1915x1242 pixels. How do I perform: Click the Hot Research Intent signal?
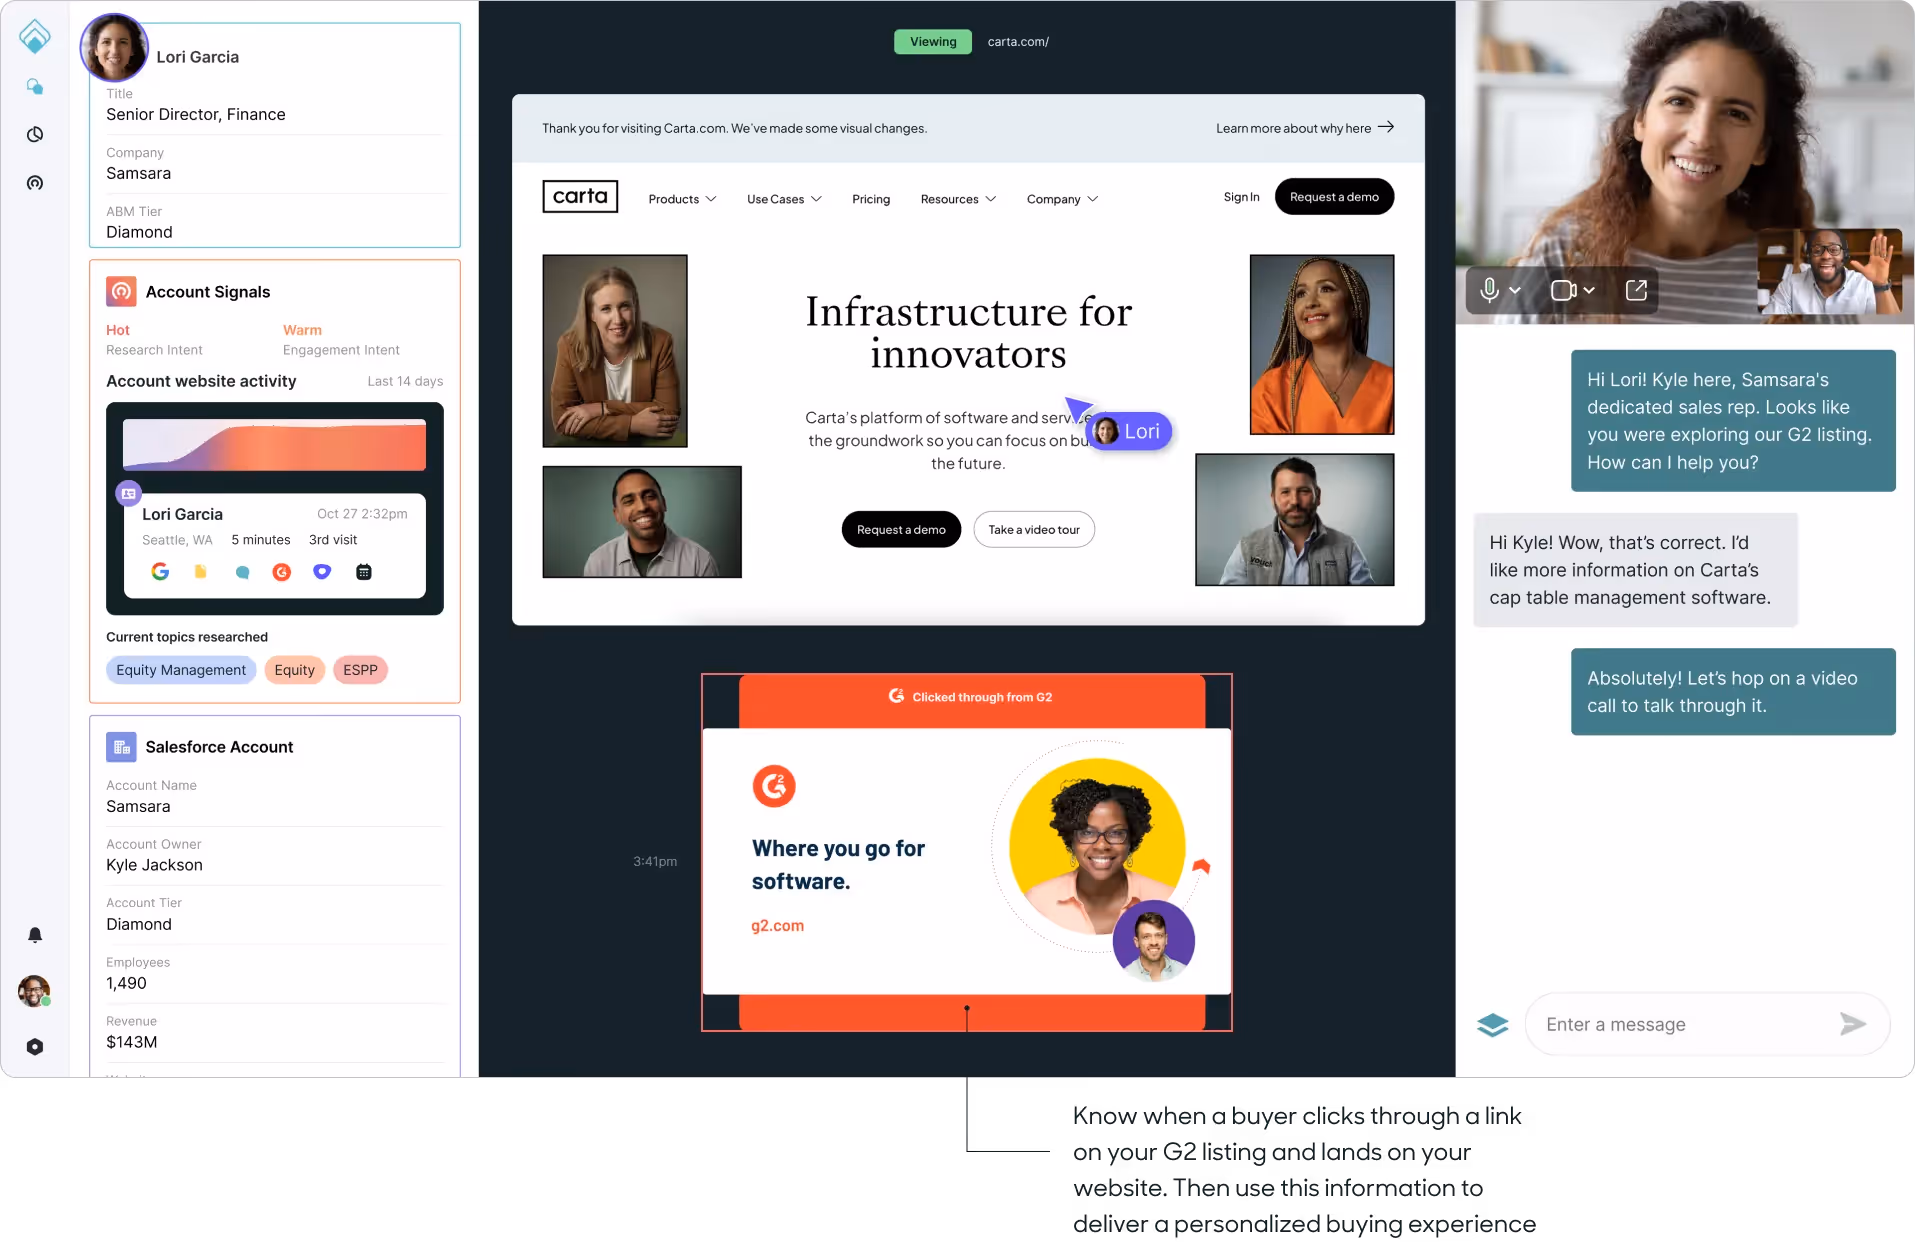(x=154, y=339)
